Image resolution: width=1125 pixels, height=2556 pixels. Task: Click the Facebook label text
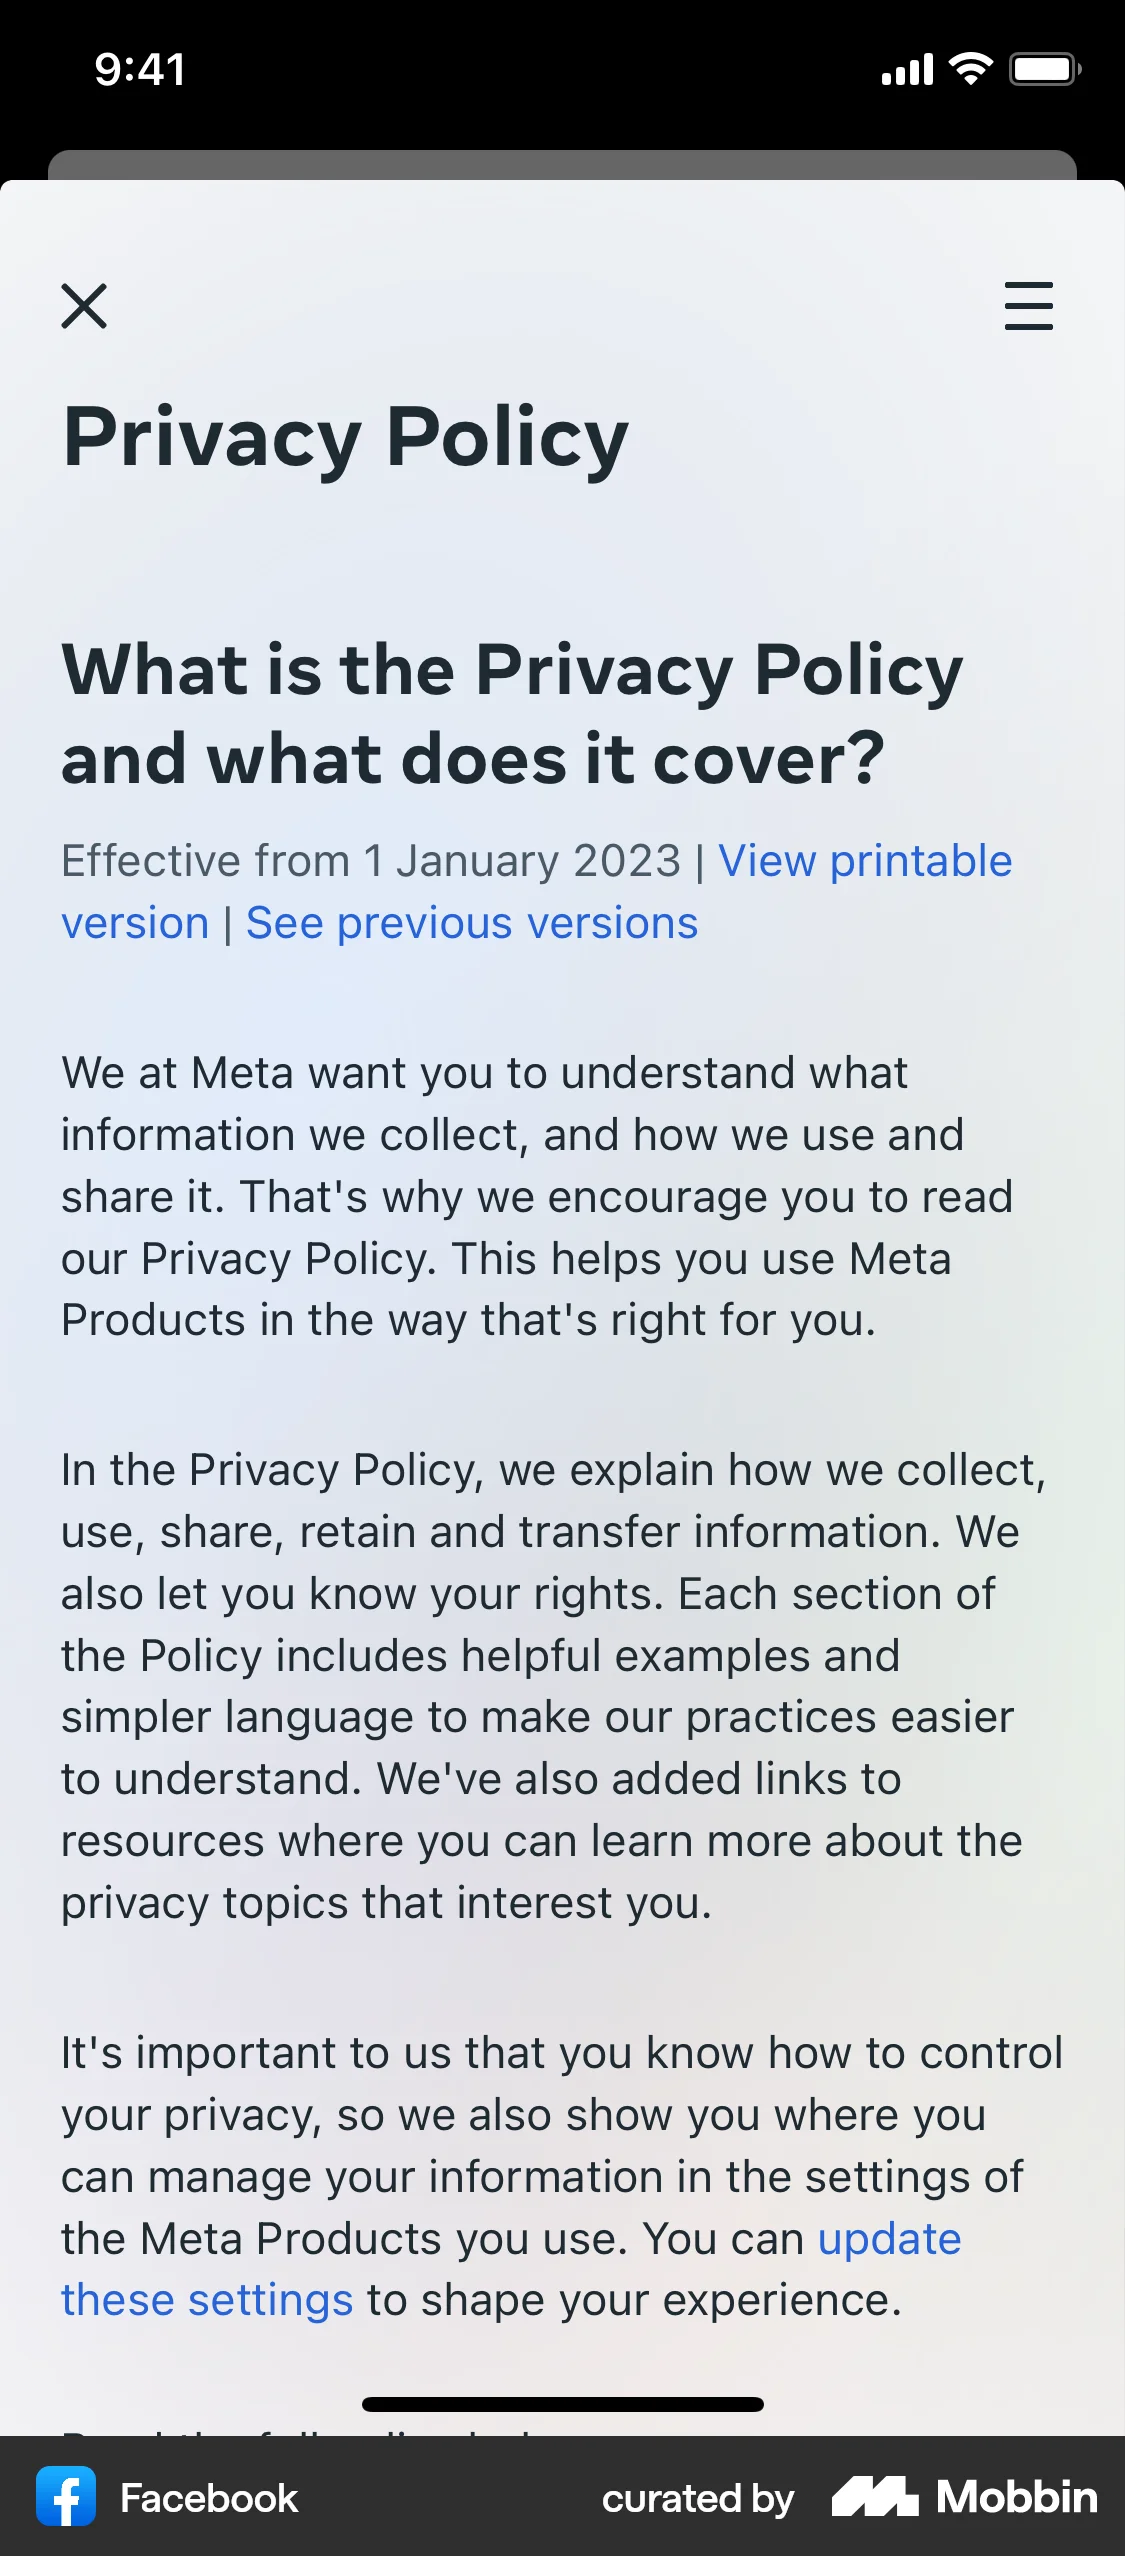point(208,2497)
